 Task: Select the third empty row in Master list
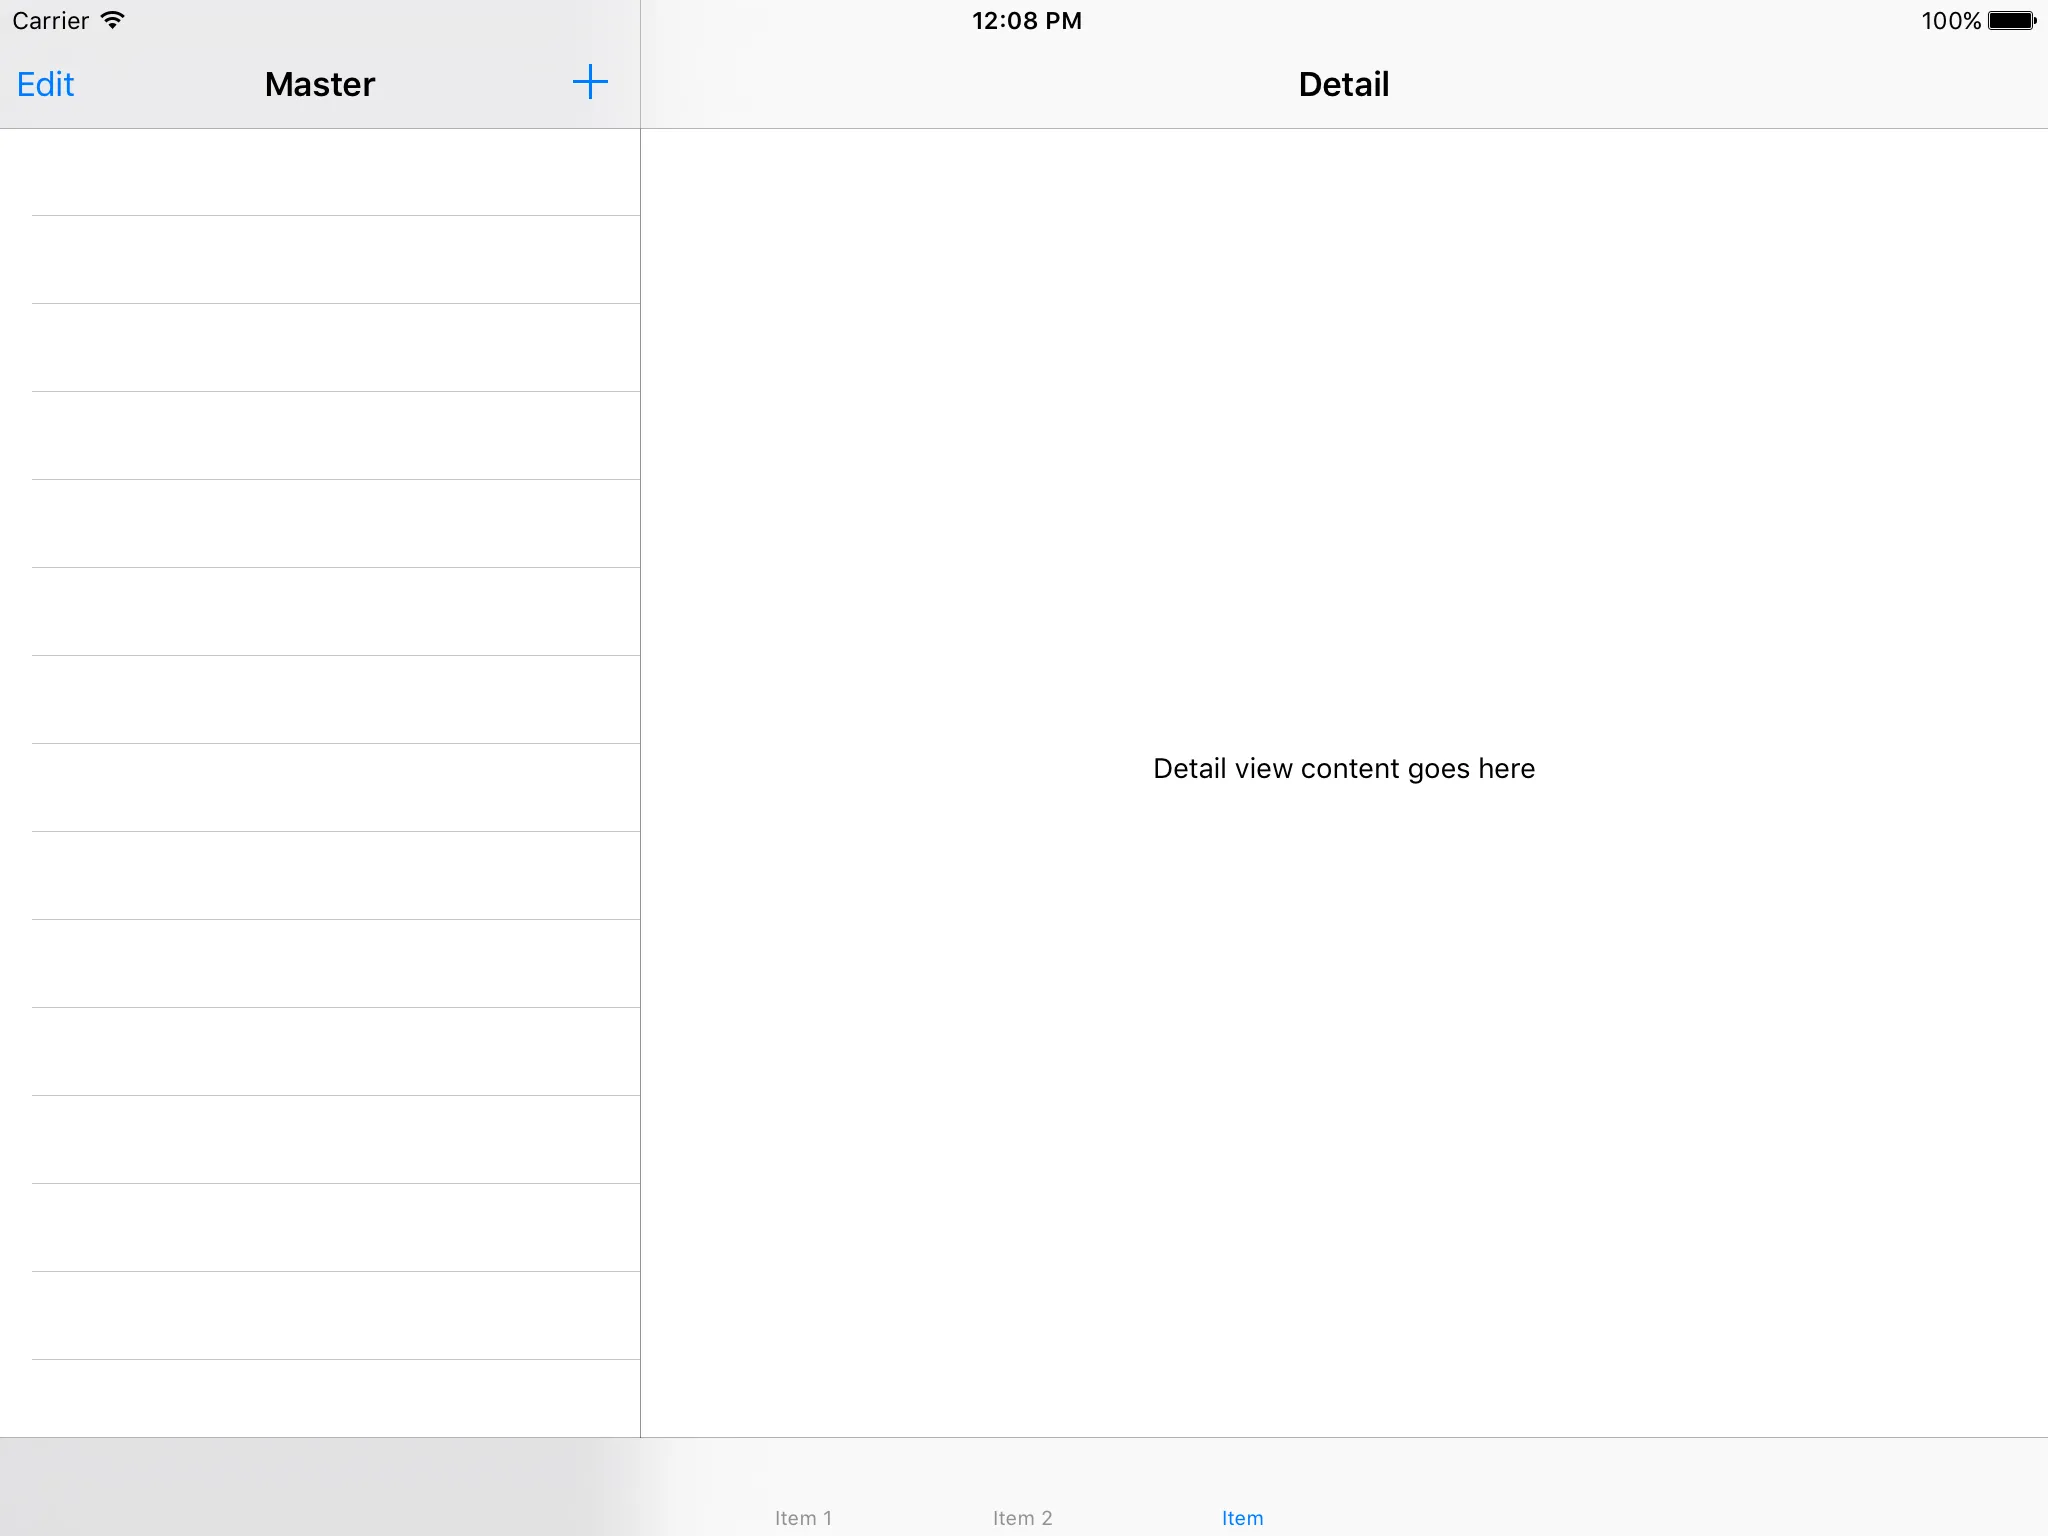320,348
